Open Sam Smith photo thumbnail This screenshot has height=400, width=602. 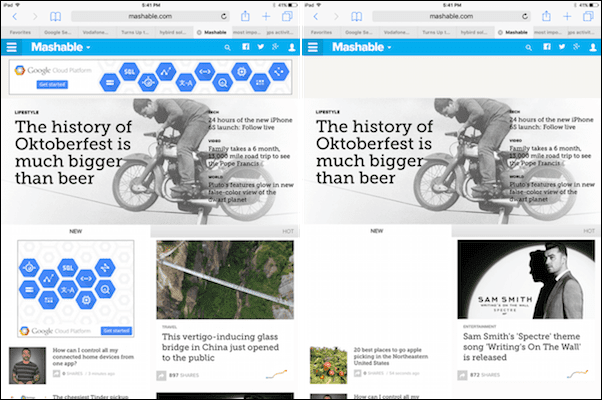coord(526,279)
